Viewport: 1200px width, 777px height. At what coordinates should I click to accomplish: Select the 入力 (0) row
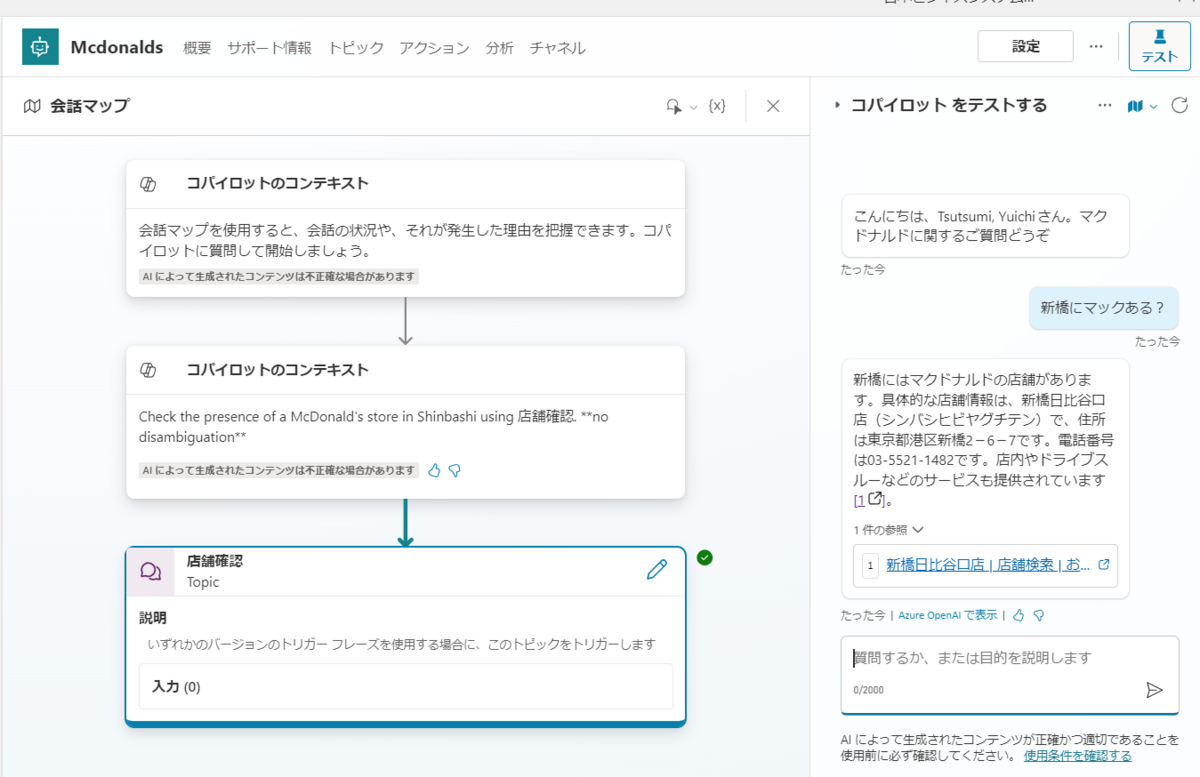[405, 686]
